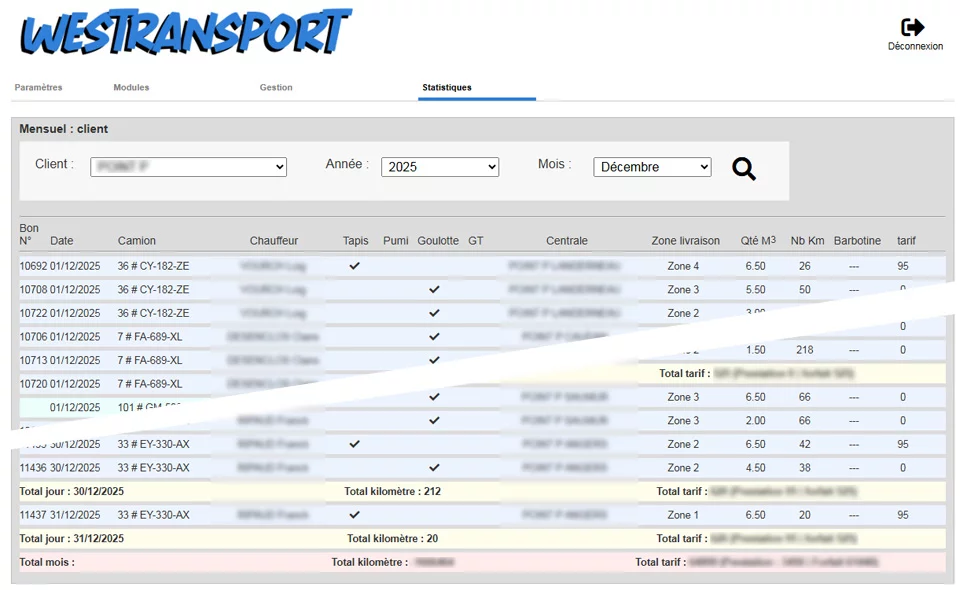The width and height of the screenshot is (960, 590).
Task: Click Goulotte checkmark for bon 10713
Action: (x=434, y=360)
